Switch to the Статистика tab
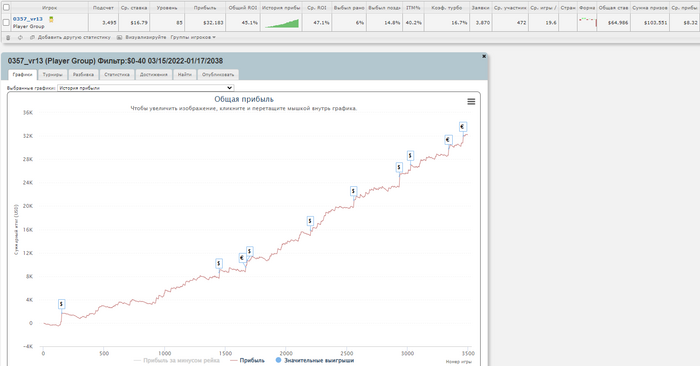Screen dimensions: 700x366 pyautogui.click(x=117, y=75)
